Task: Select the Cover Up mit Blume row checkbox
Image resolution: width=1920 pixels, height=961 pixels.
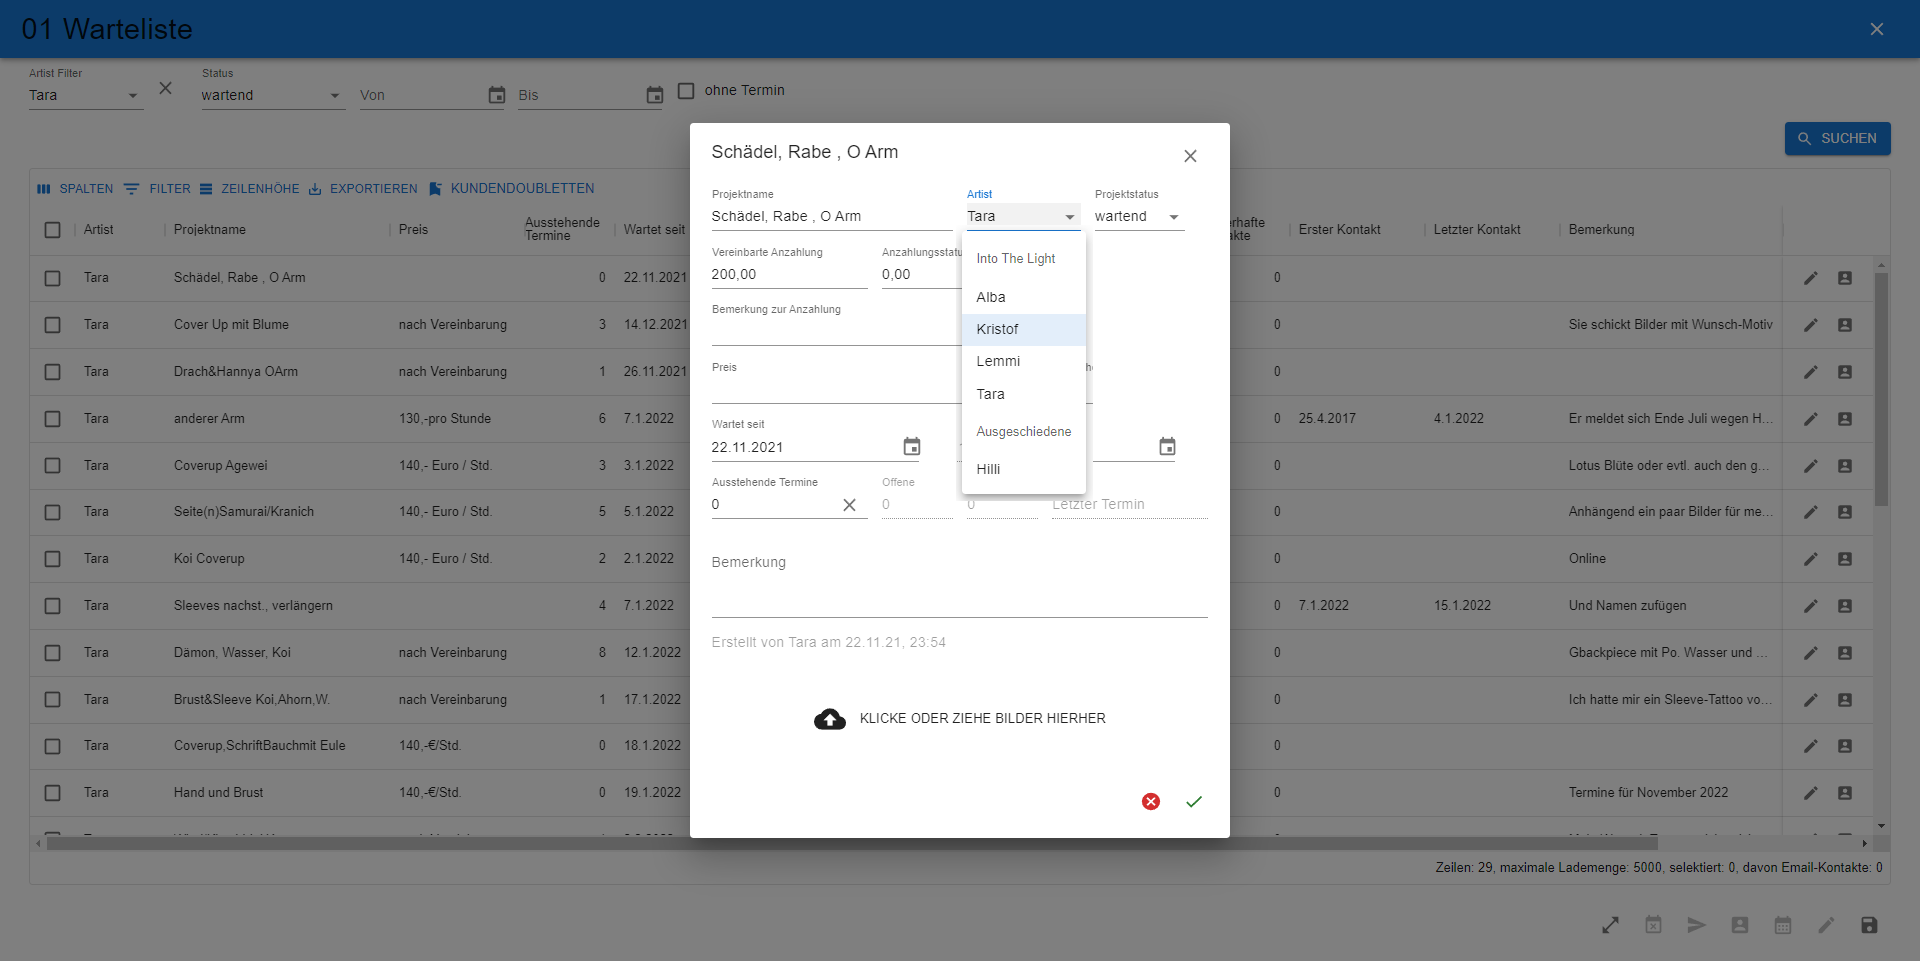Action: click(53, 325)
